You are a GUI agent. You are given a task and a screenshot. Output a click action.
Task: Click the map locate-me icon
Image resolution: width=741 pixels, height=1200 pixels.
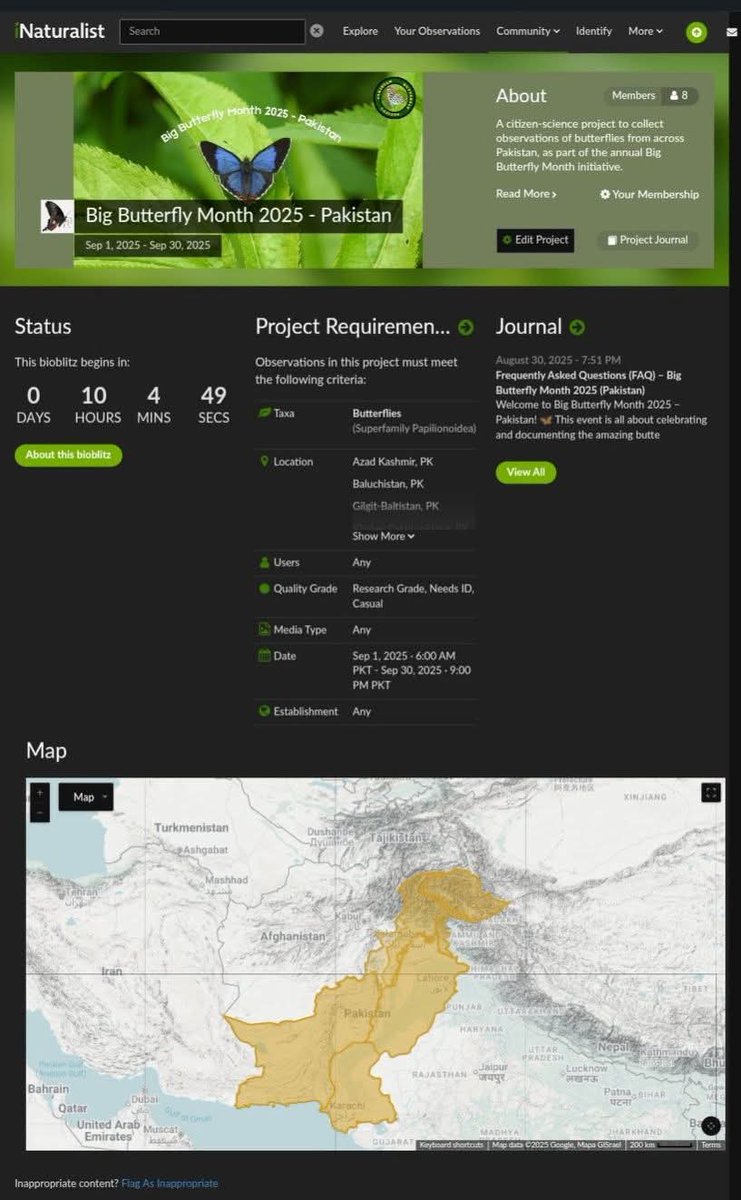710,1126
